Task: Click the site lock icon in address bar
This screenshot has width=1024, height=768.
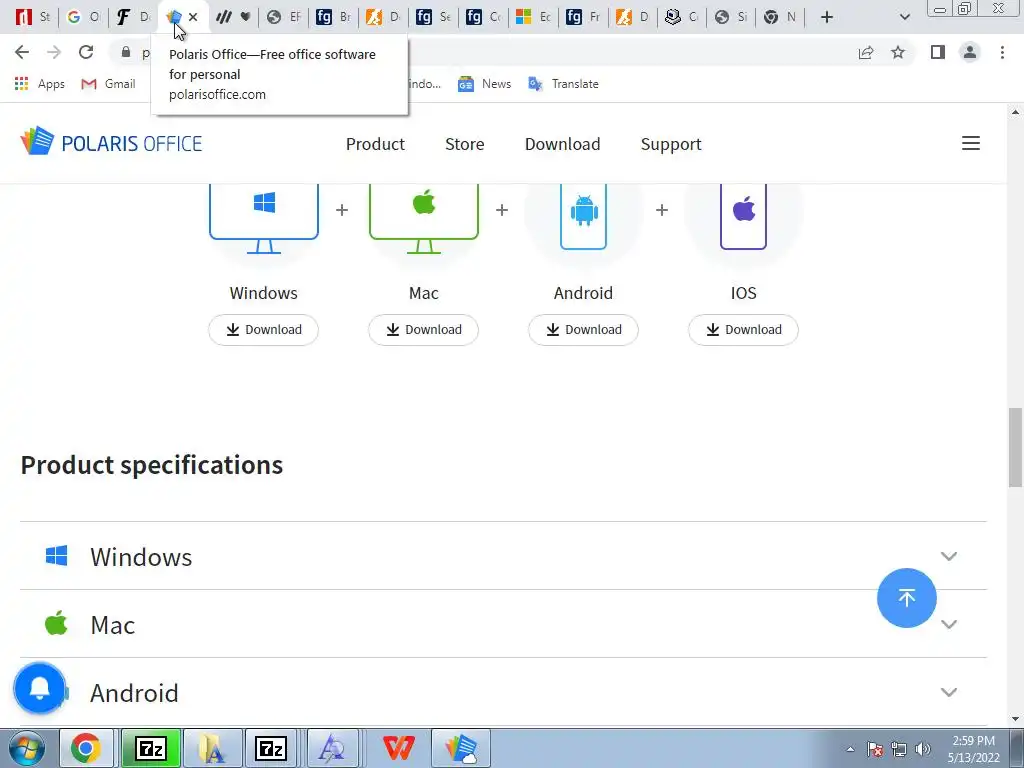Action: coord(126,52)
